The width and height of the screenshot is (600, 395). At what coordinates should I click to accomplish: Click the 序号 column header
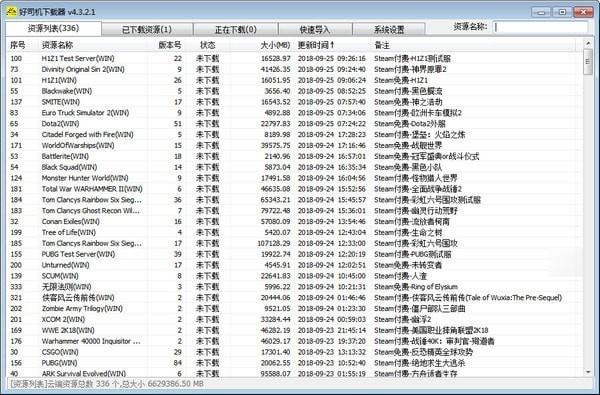tap(18, 45)
